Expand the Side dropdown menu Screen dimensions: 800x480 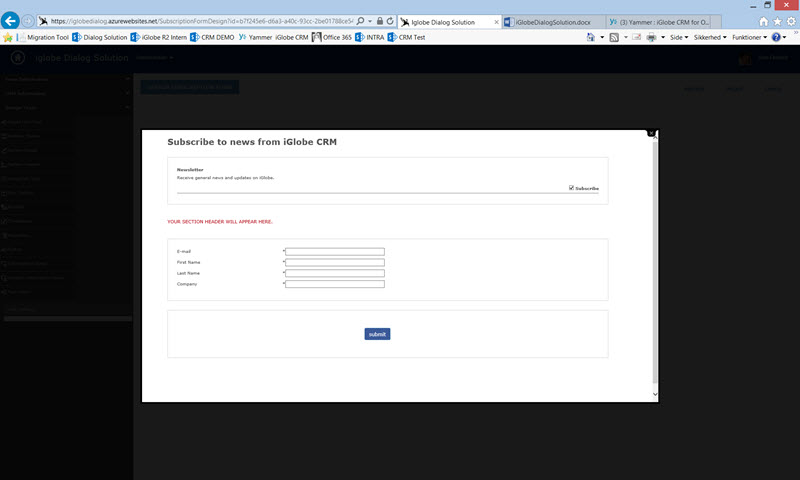677,37
